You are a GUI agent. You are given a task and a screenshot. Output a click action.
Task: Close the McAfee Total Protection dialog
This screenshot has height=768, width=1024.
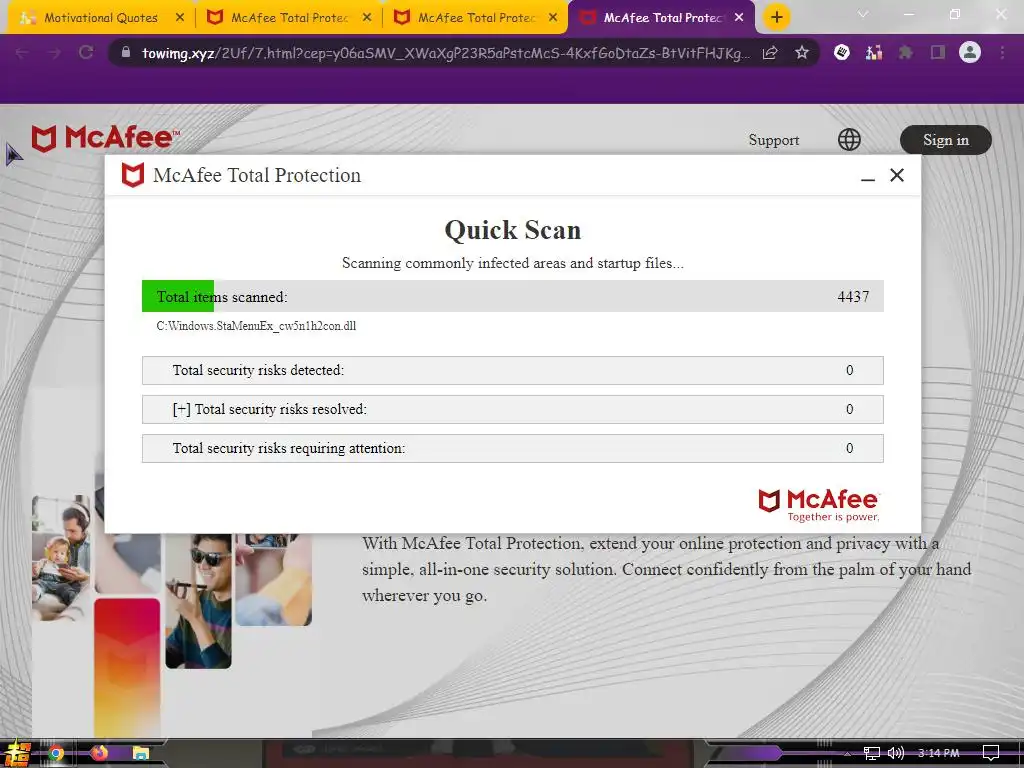pyautogui.click(x=897, y=175)
